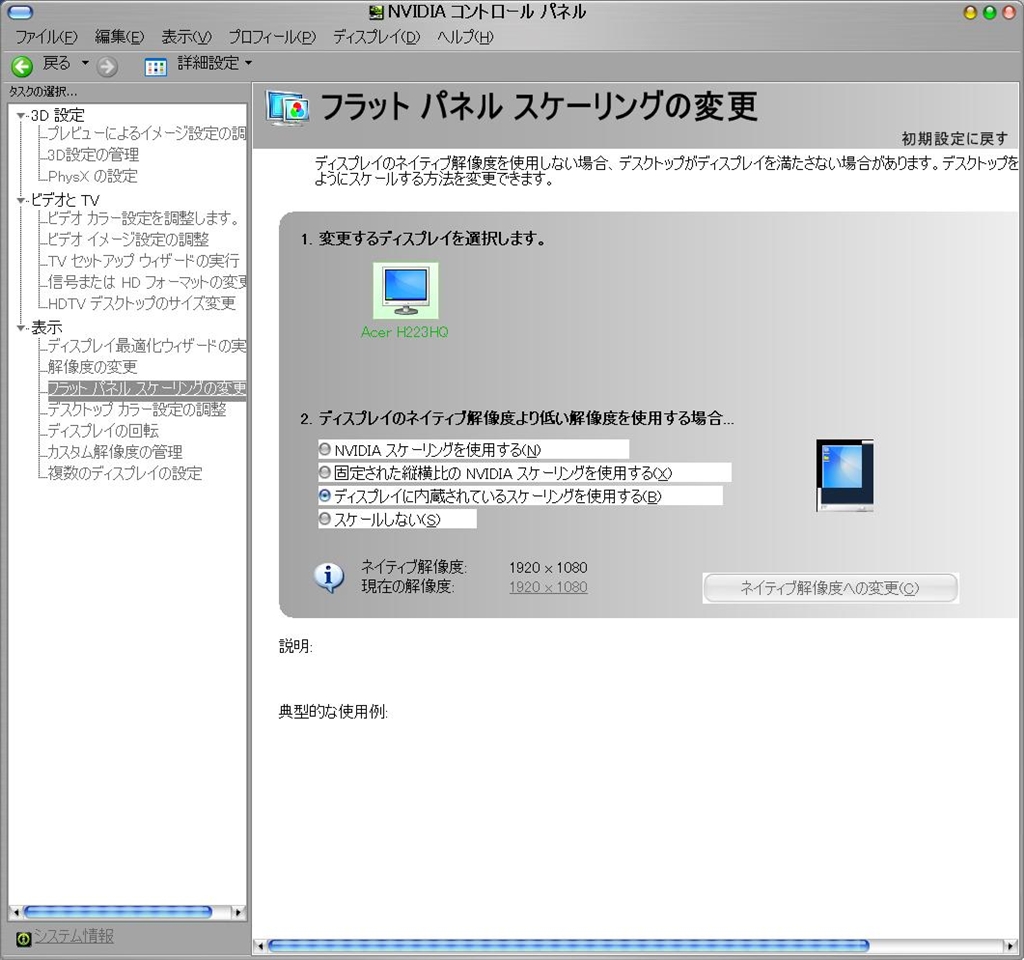Click the システム情報 link
Screen dimensions: 1024x960
[73, 936]
